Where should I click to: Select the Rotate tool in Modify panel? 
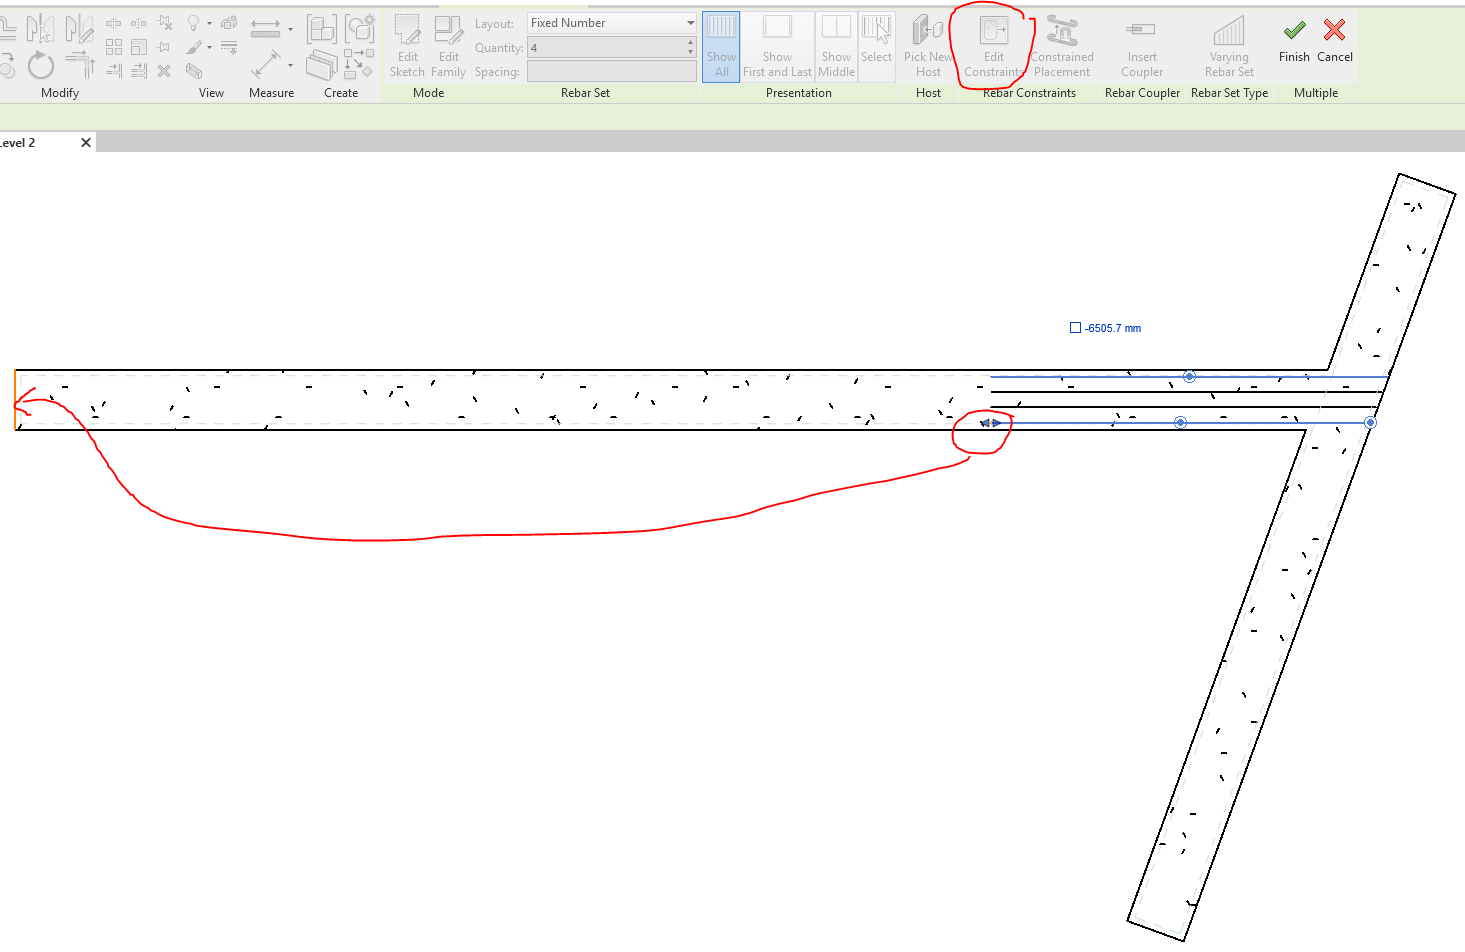(41, 65)
